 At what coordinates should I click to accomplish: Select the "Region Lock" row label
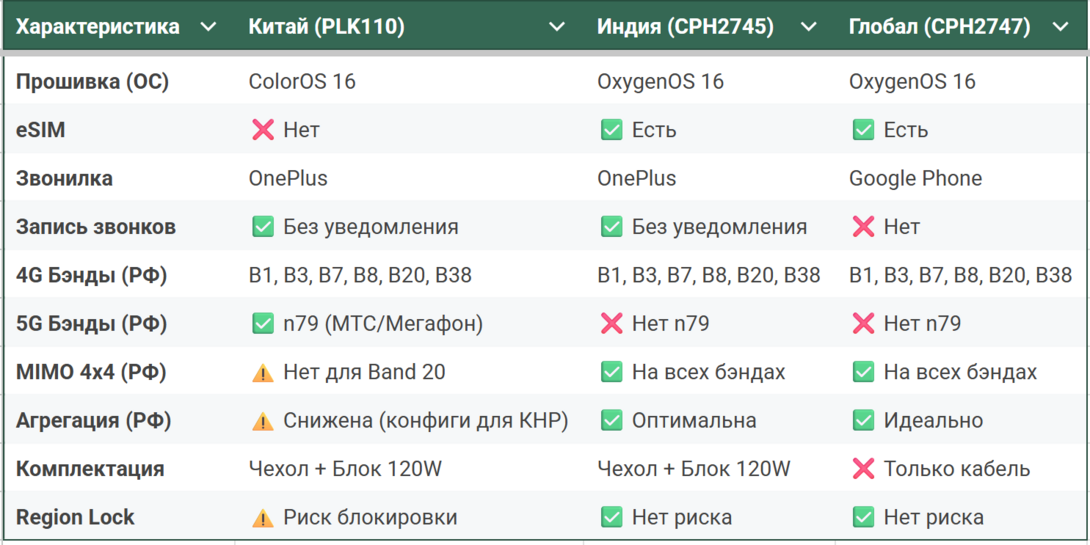point(75,518)
